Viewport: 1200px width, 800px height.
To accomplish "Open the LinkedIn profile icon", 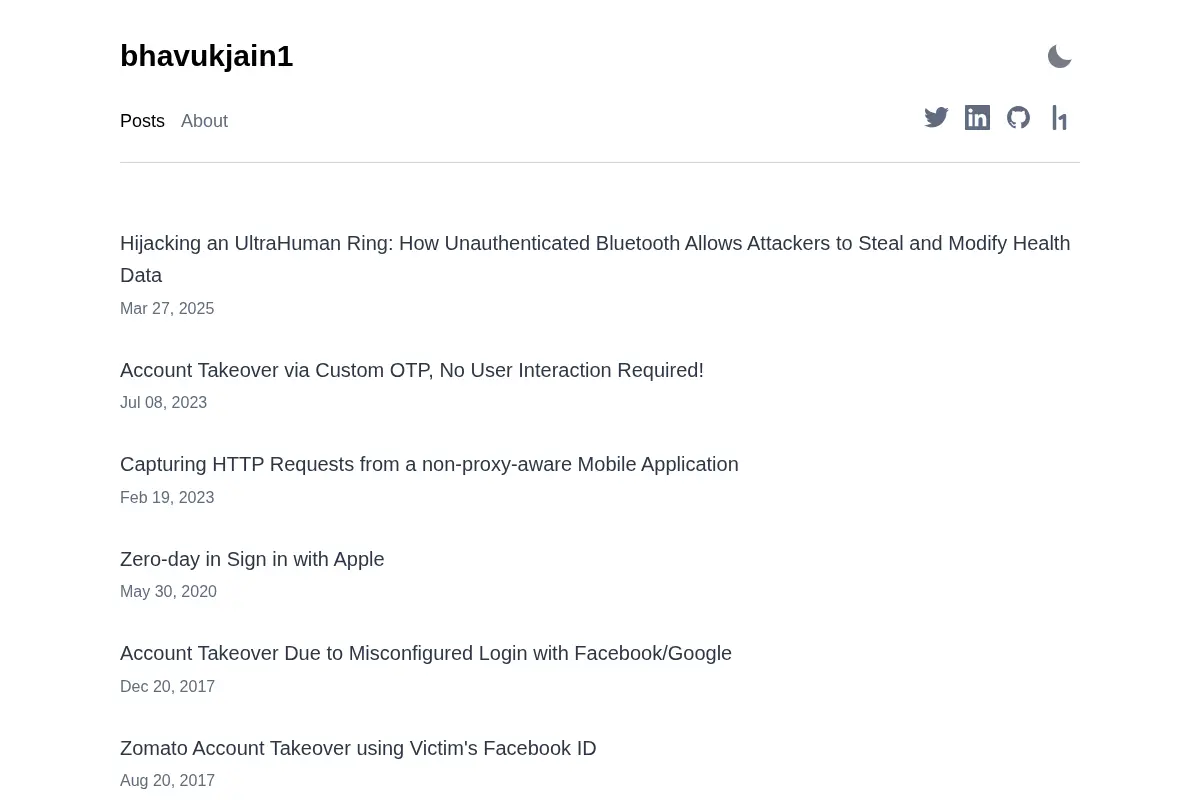I will coord(977,118).
